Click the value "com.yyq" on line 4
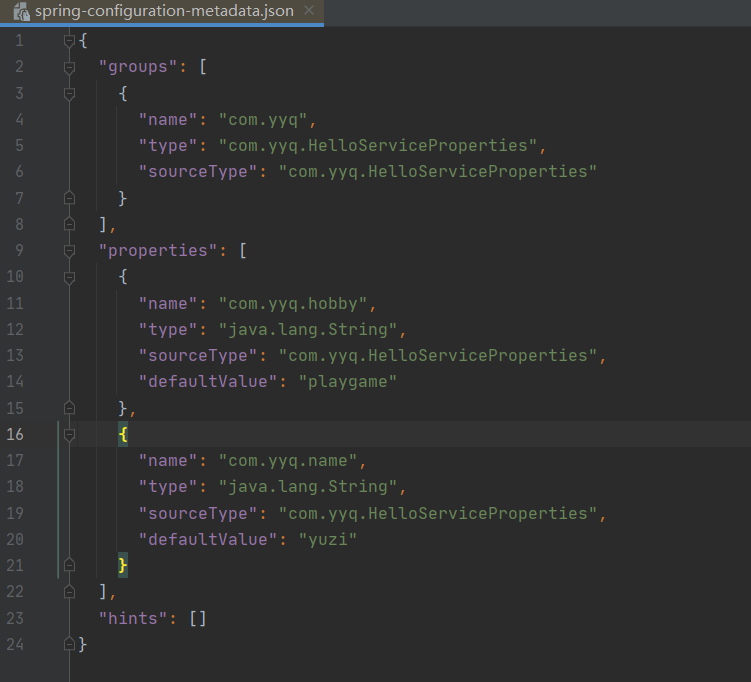 [262, 119]
